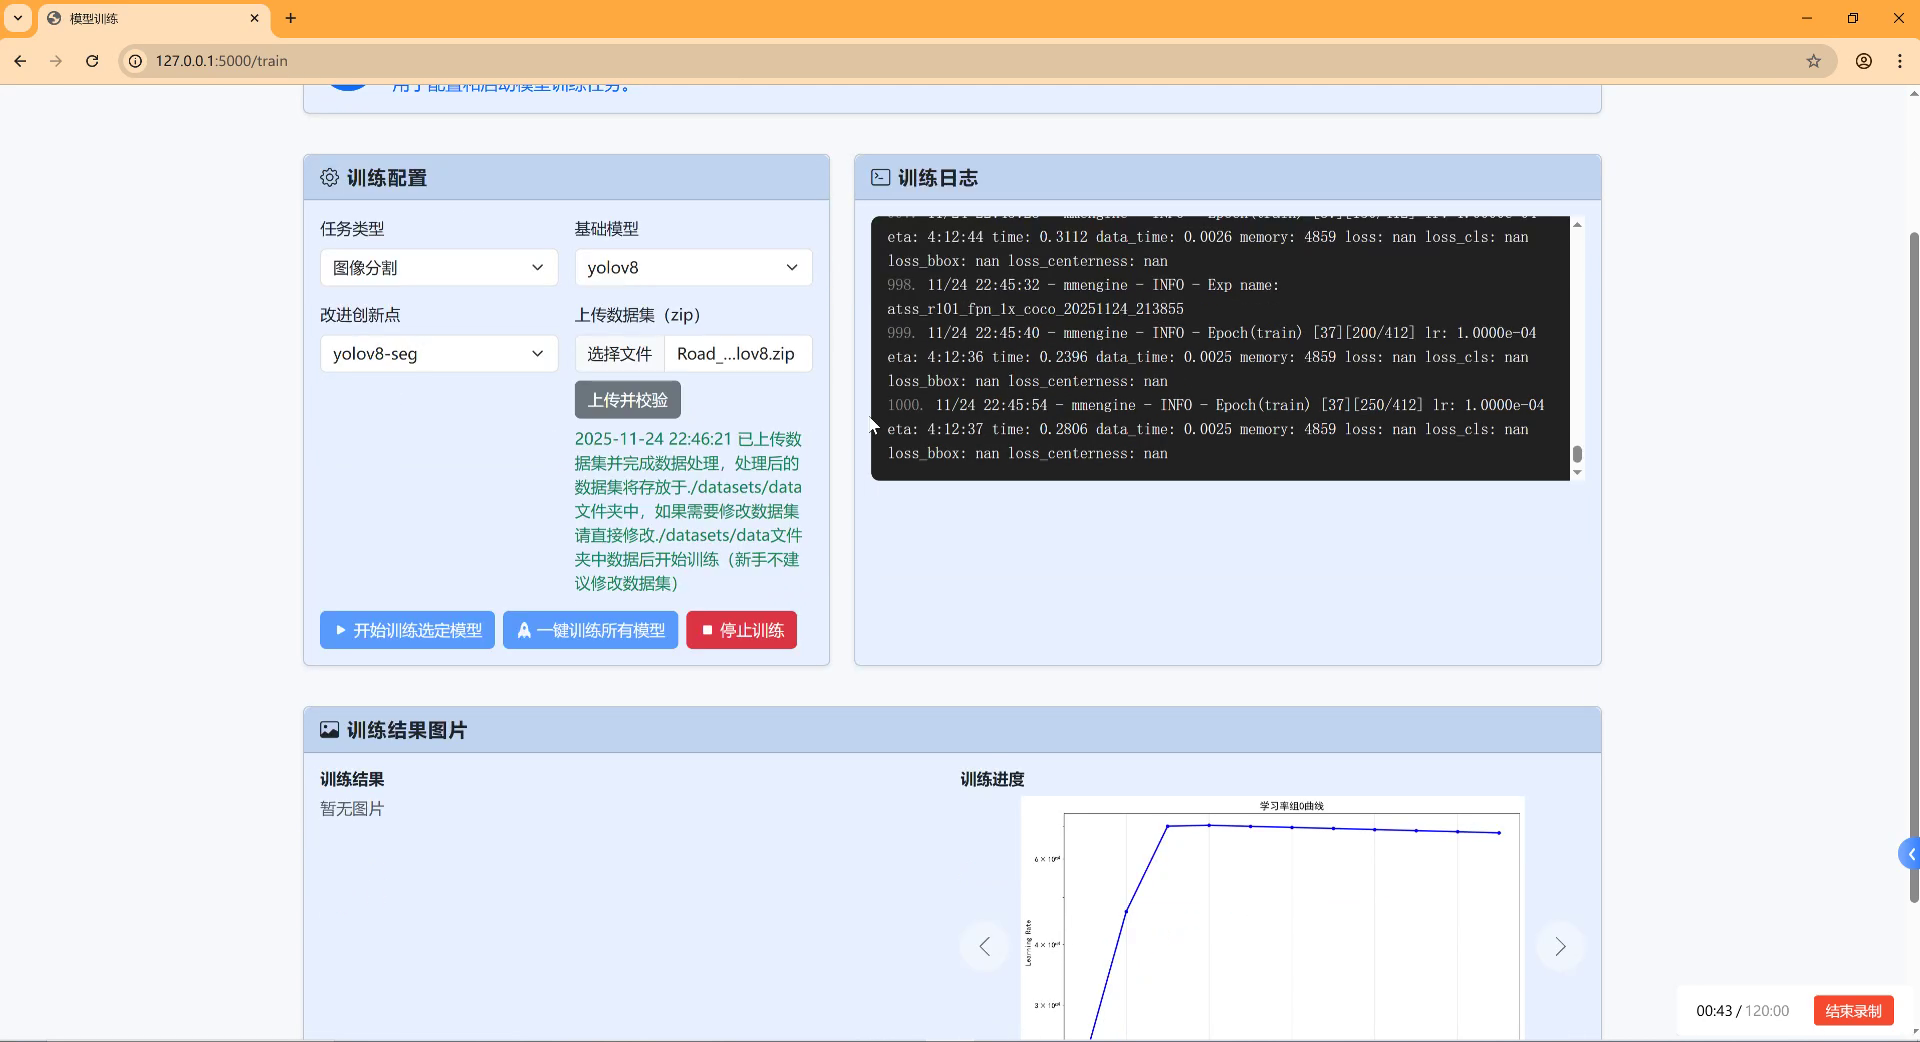Click the 选择文件 button
The height and width of the screenshot is (1042, 1920).
click(x=620, y=354)
